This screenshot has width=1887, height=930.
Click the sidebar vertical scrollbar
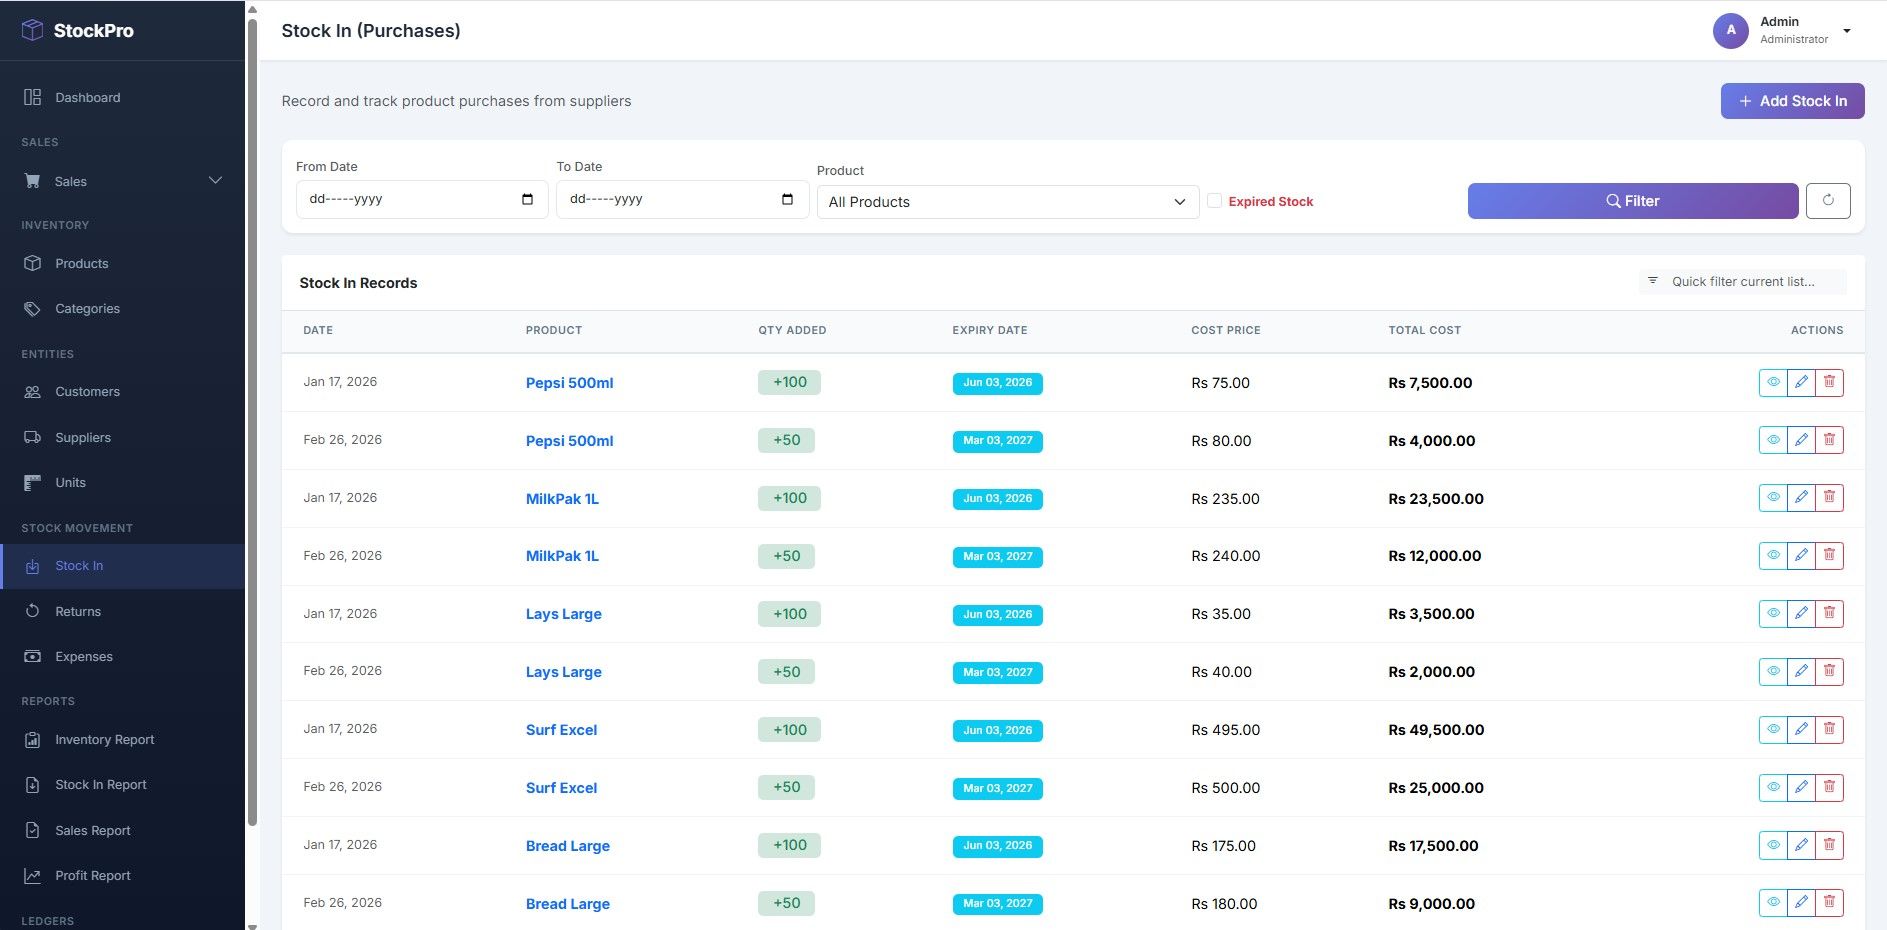[252, 420]
